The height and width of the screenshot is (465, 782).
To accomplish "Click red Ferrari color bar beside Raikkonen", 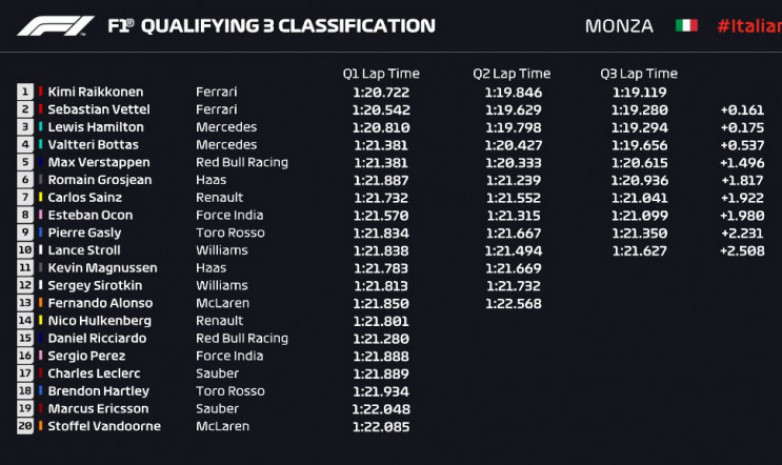I will pos(40,92).
